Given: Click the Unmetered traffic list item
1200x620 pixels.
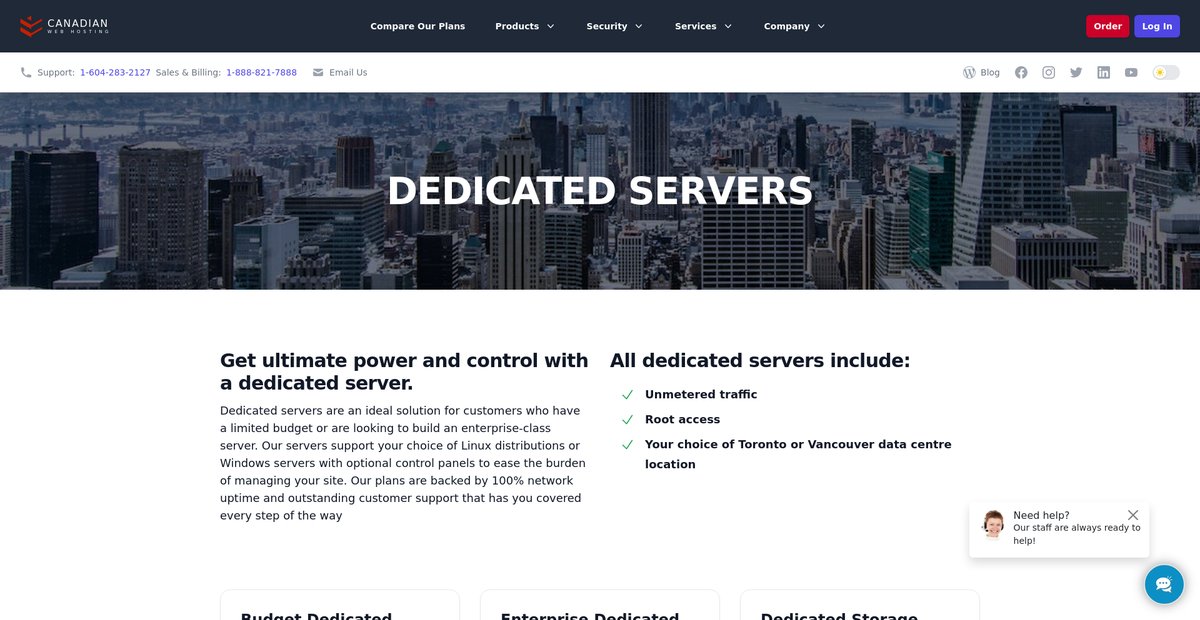Looking at the screenshot, I should pyautogui.click(x=701, y=394).
